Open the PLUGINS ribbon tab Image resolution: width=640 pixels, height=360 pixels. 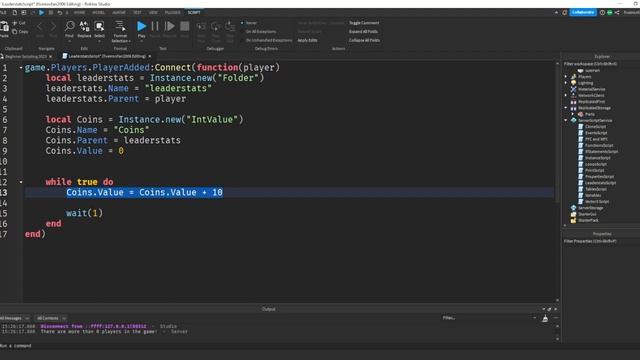click(x=173, y=13)
